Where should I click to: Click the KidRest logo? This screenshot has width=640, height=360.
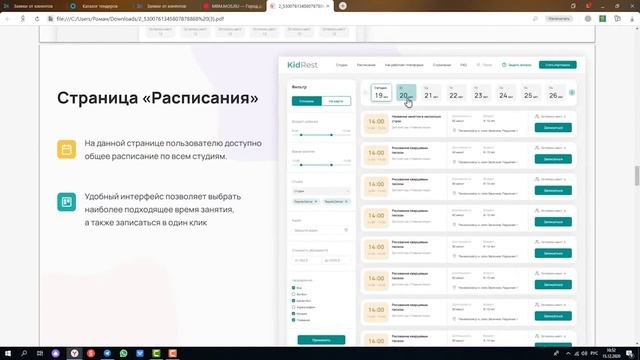pyautogui.click(x=302, y=65)
